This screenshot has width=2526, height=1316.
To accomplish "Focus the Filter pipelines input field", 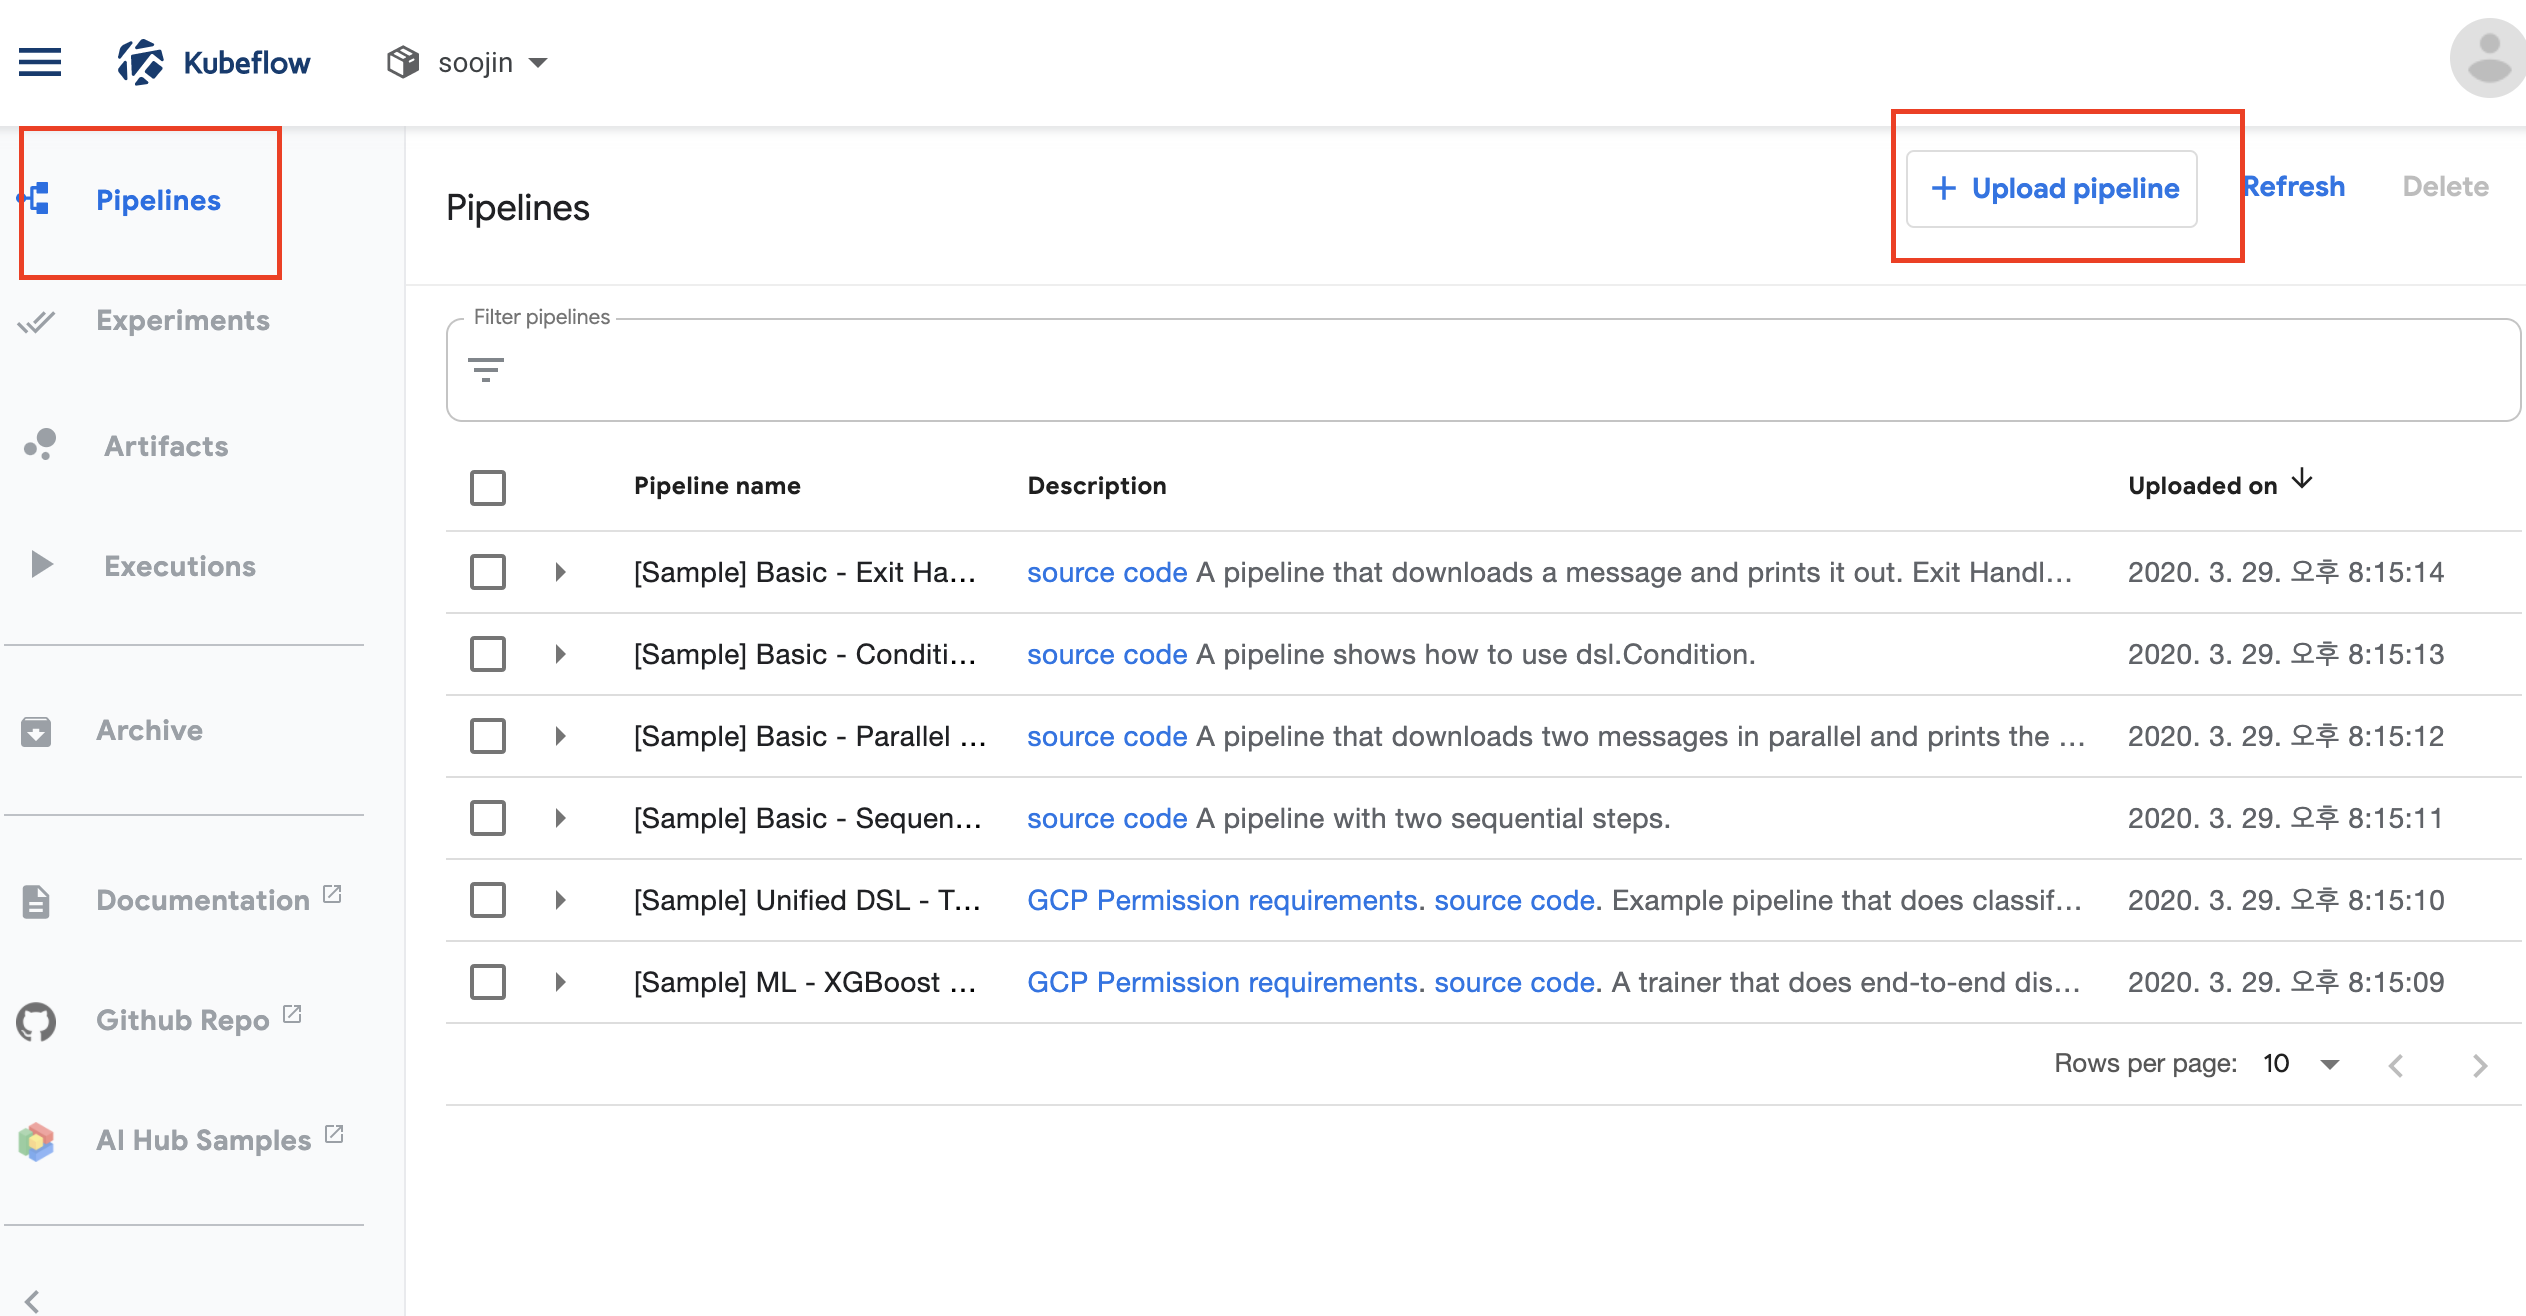I will 1500,372.
